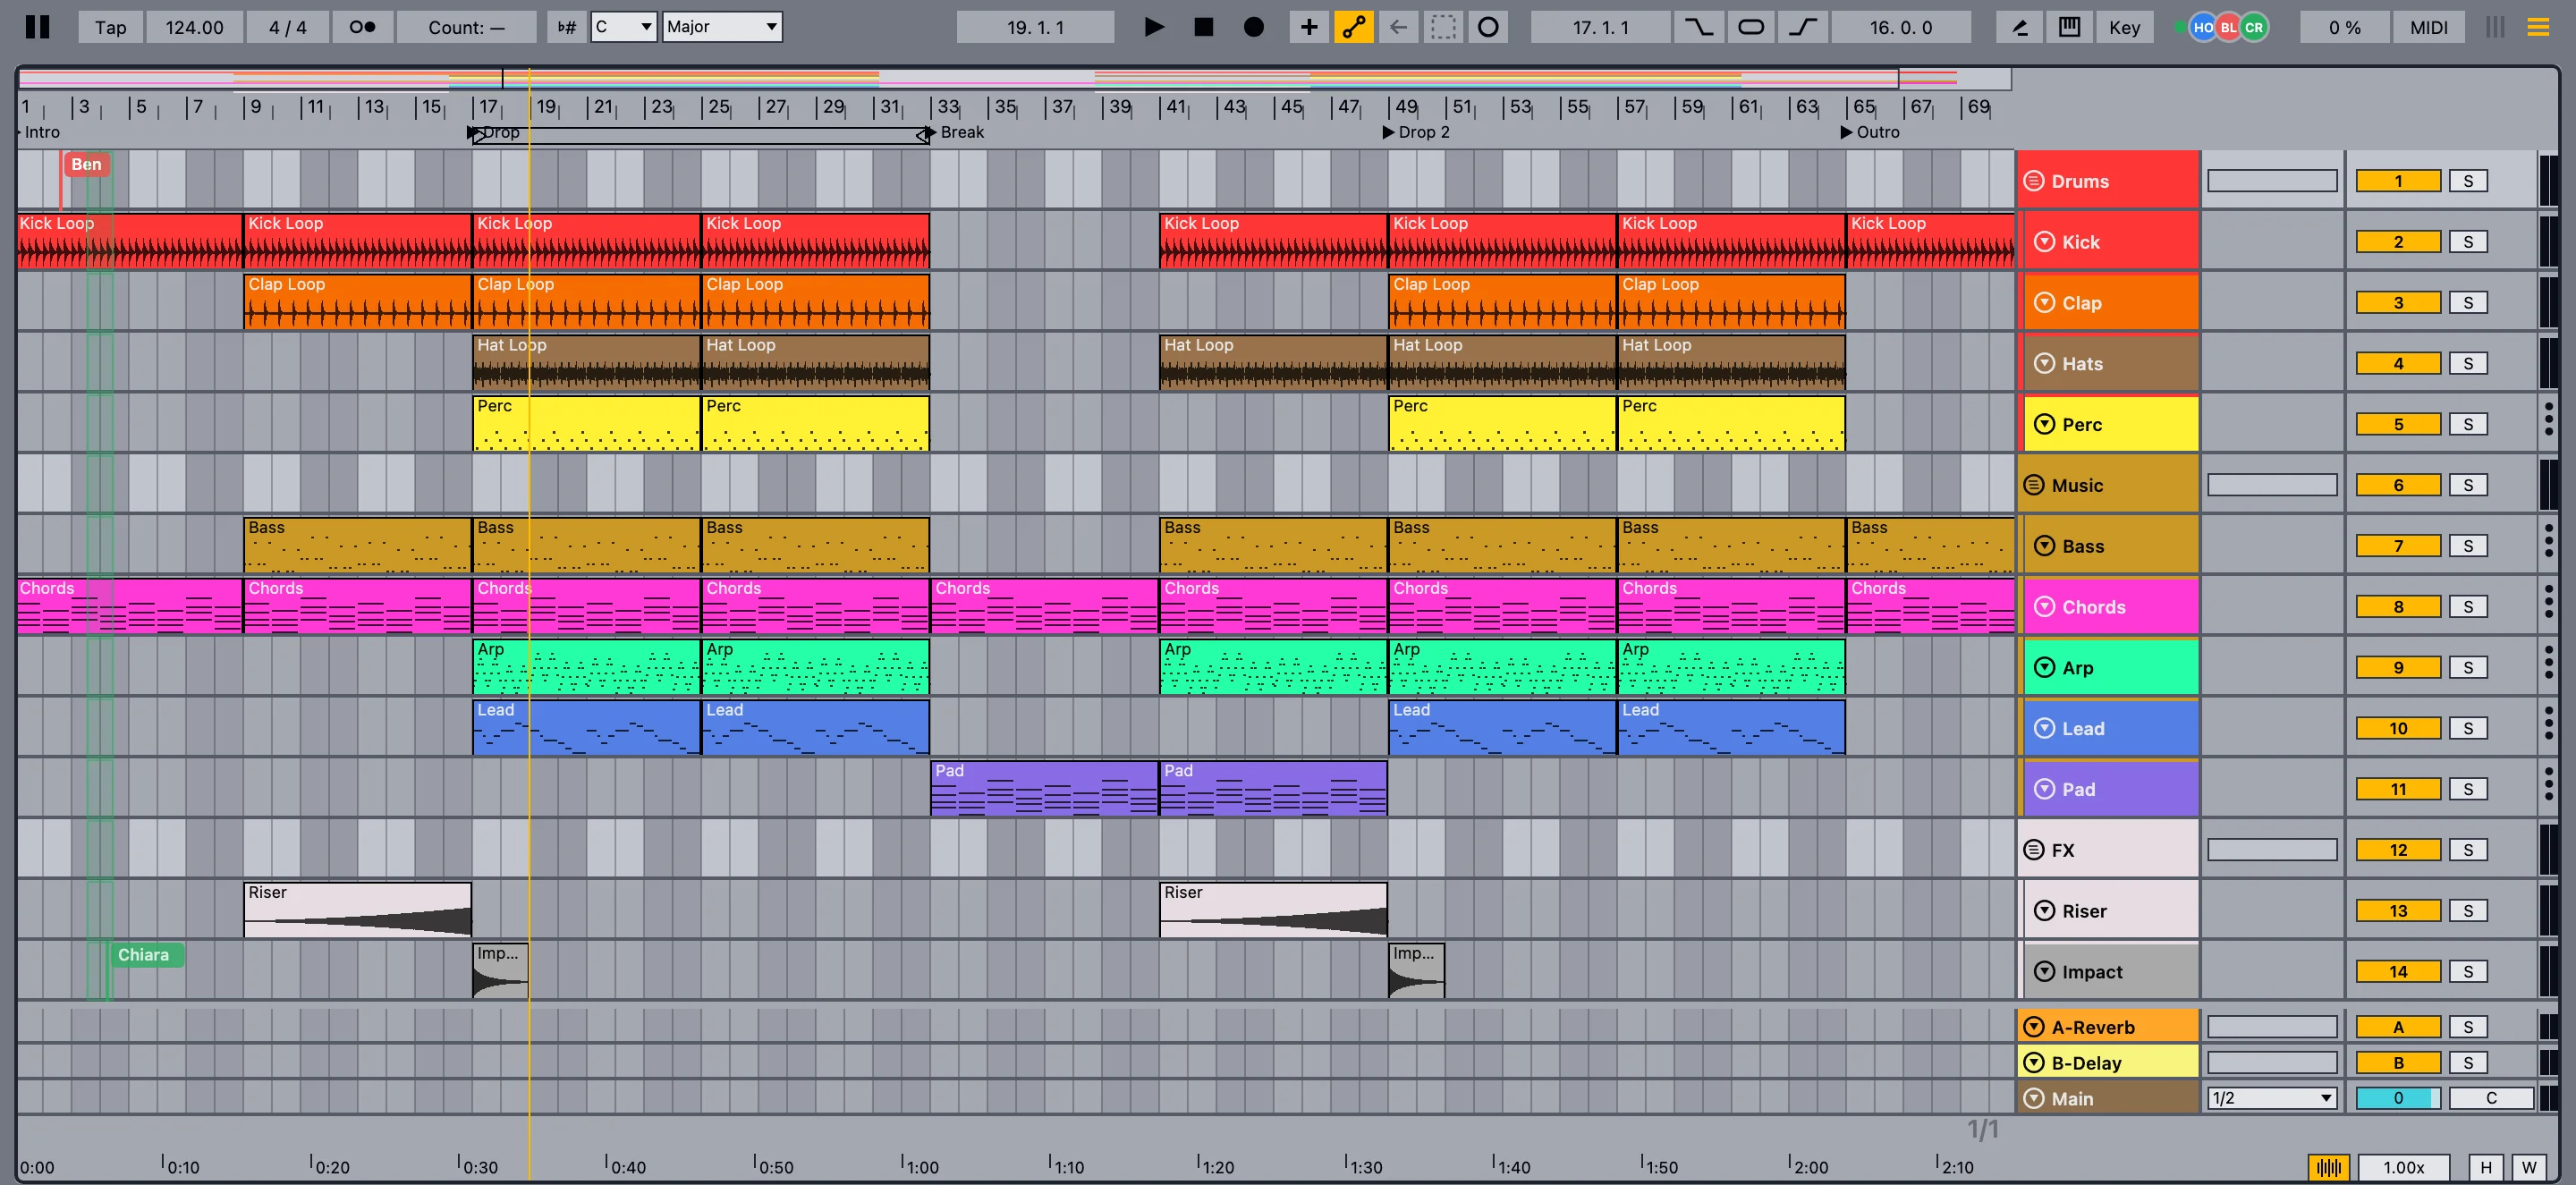Toggle the Metronome button

tap(362, 27)
